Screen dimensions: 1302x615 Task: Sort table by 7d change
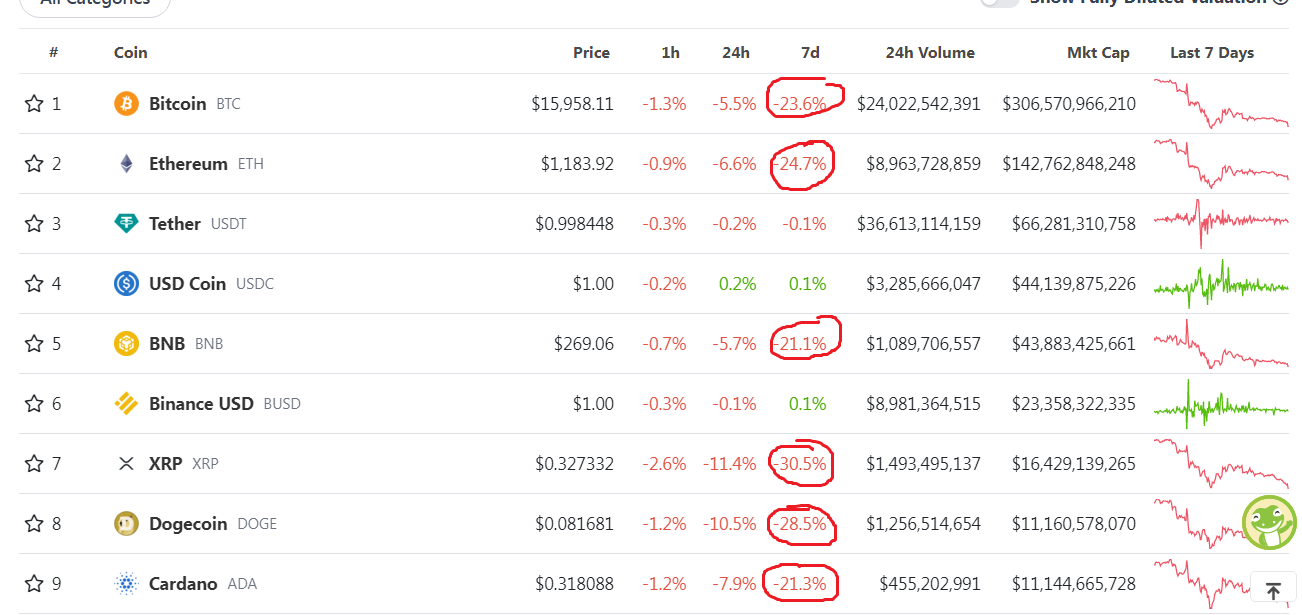point(810,53)
